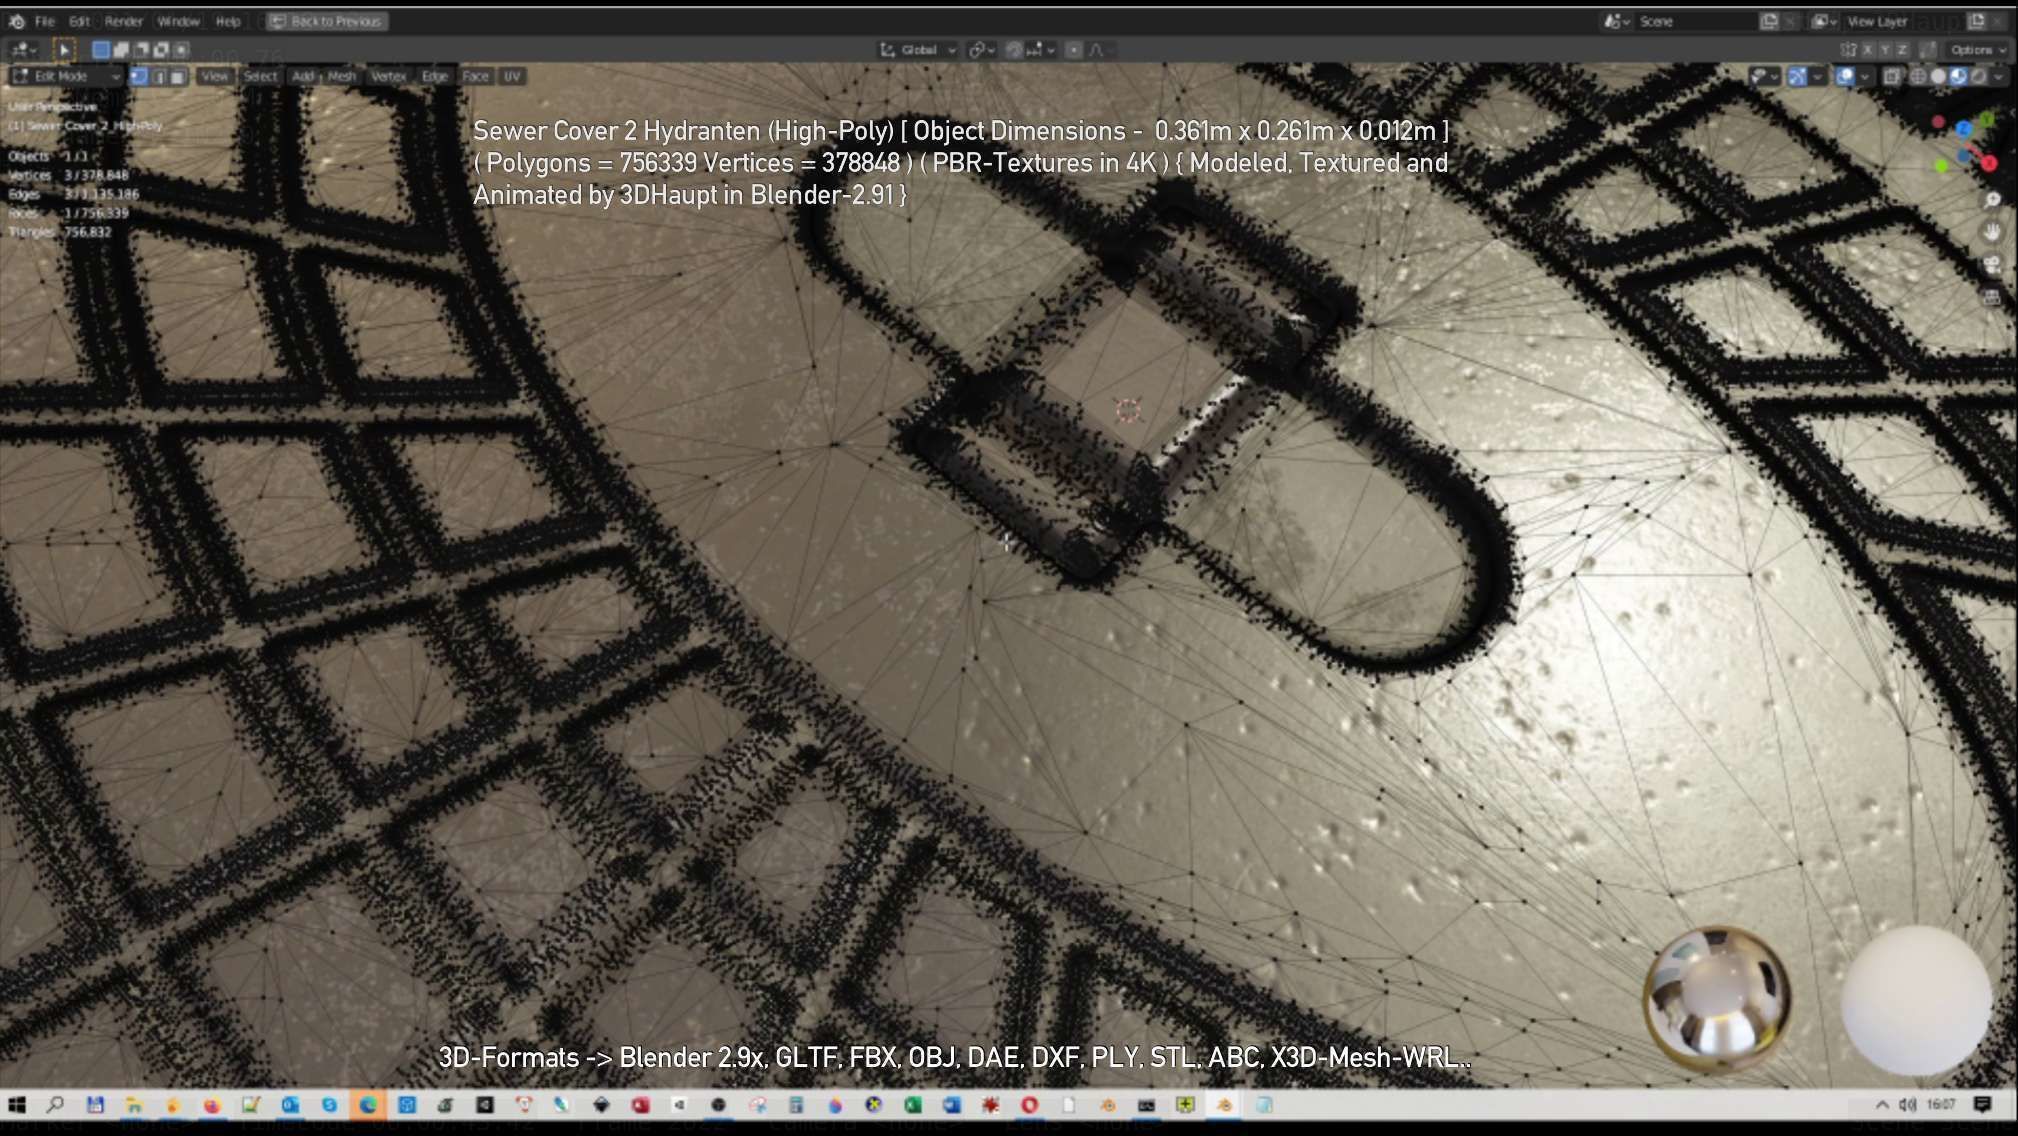The width and height of the screenshot is (2018, 1136).
Task: Open the viewport Add menu
Action: pyautogui.click(x=303, y=76)
